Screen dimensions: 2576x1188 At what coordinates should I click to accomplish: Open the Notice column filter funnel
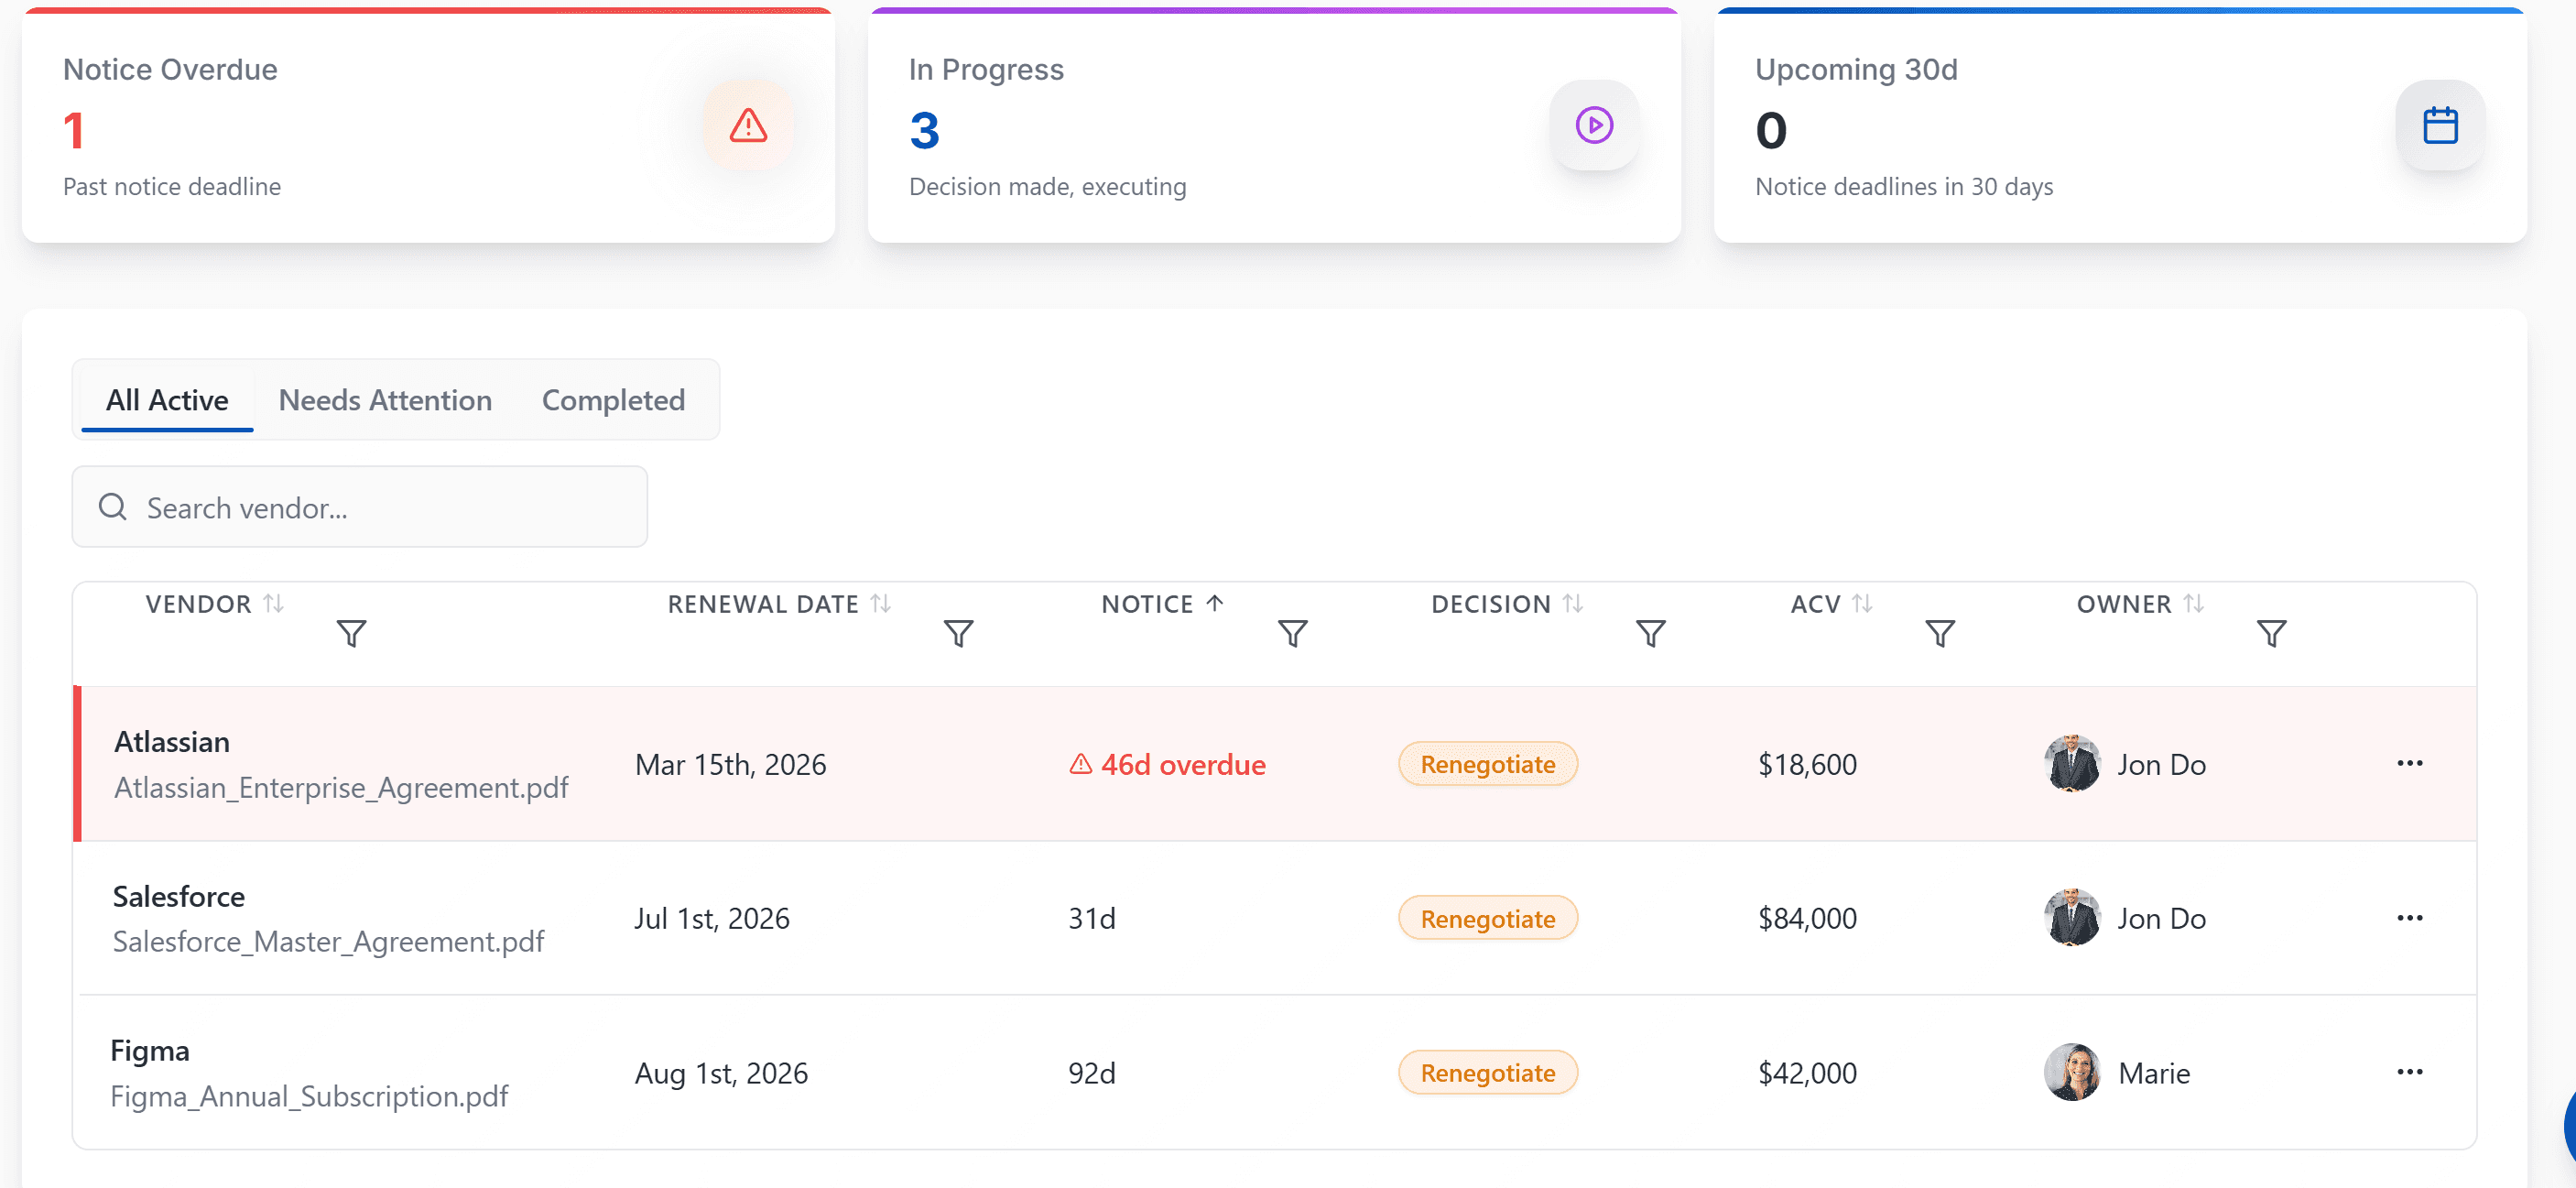1292,634
